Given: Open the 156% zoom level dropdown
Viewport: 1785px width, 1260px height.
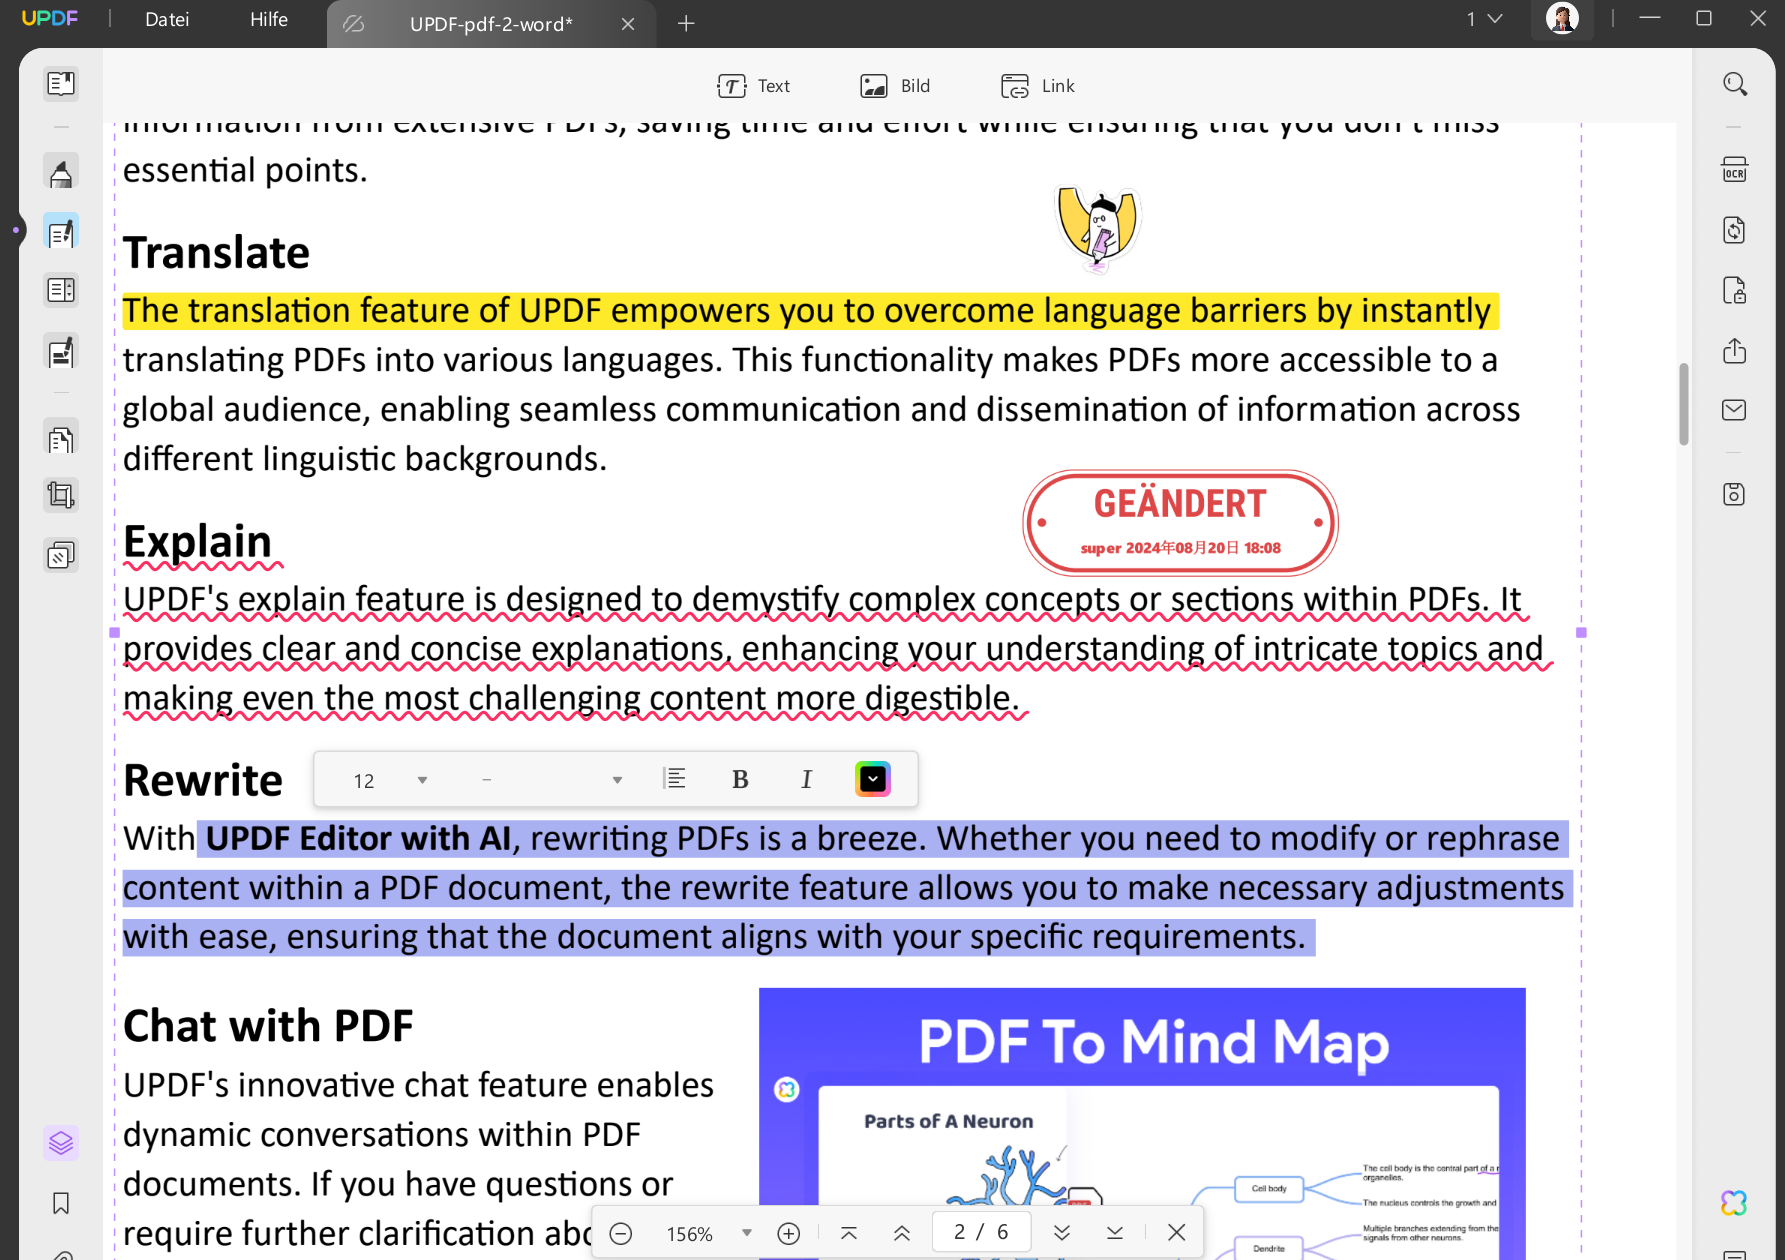Looking at the screenshot, I should tap(746, 1233).
